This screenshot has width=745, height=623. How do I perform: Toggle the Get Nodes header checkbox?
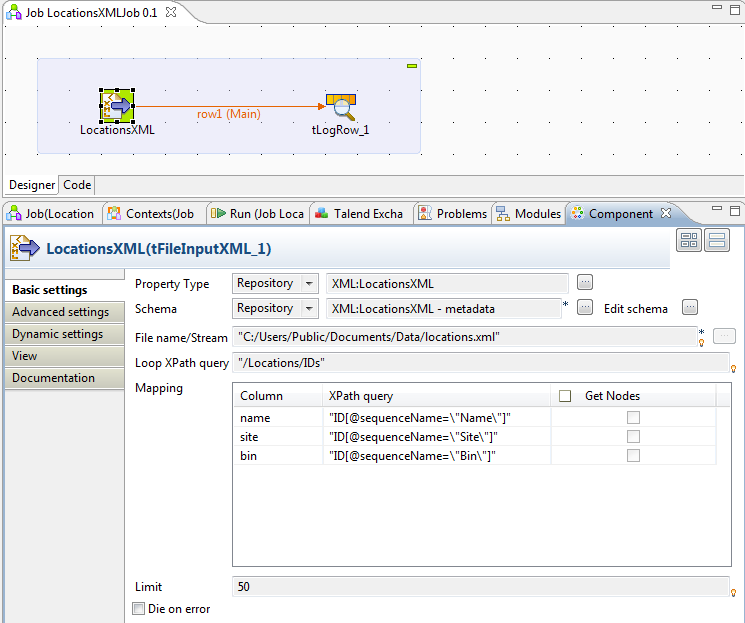click(x=565, y=396)
